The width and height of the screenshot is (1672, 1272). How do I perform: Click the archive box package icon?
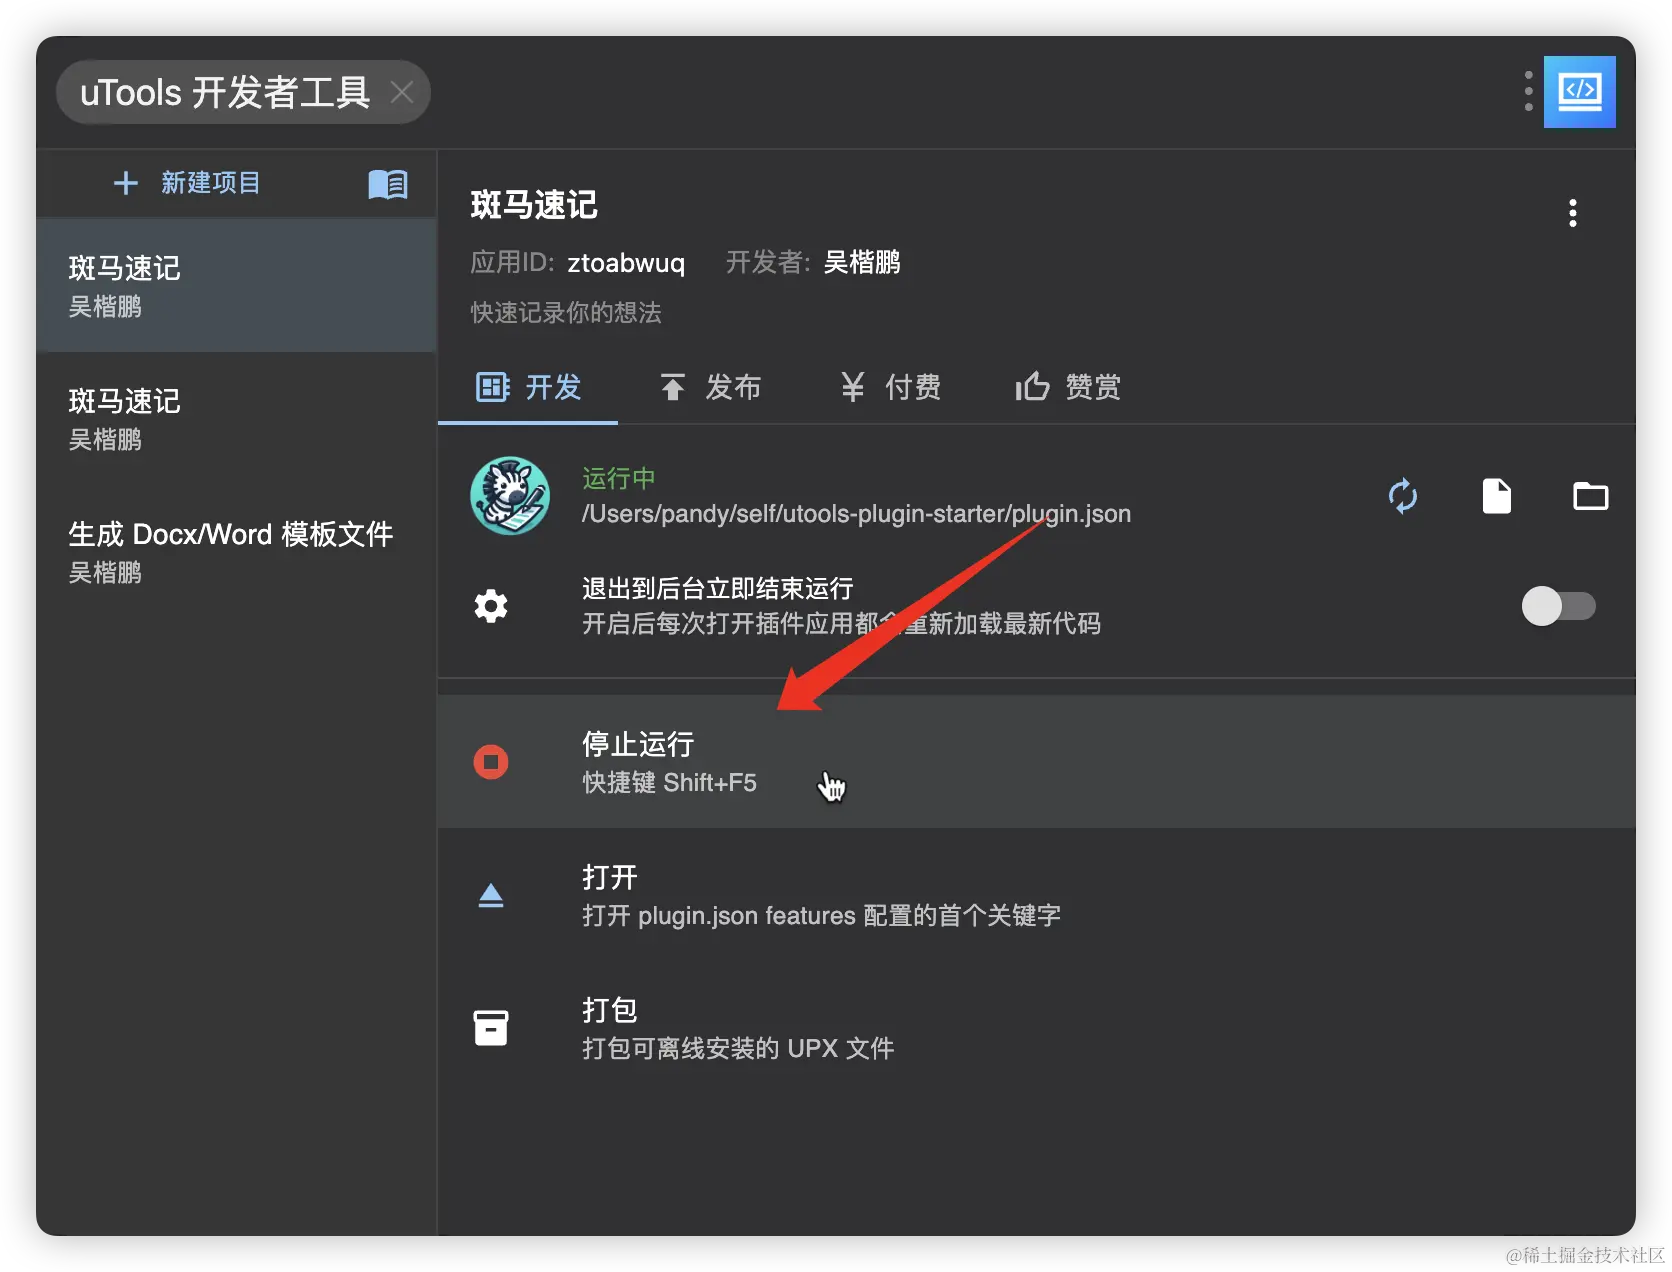491,1028
